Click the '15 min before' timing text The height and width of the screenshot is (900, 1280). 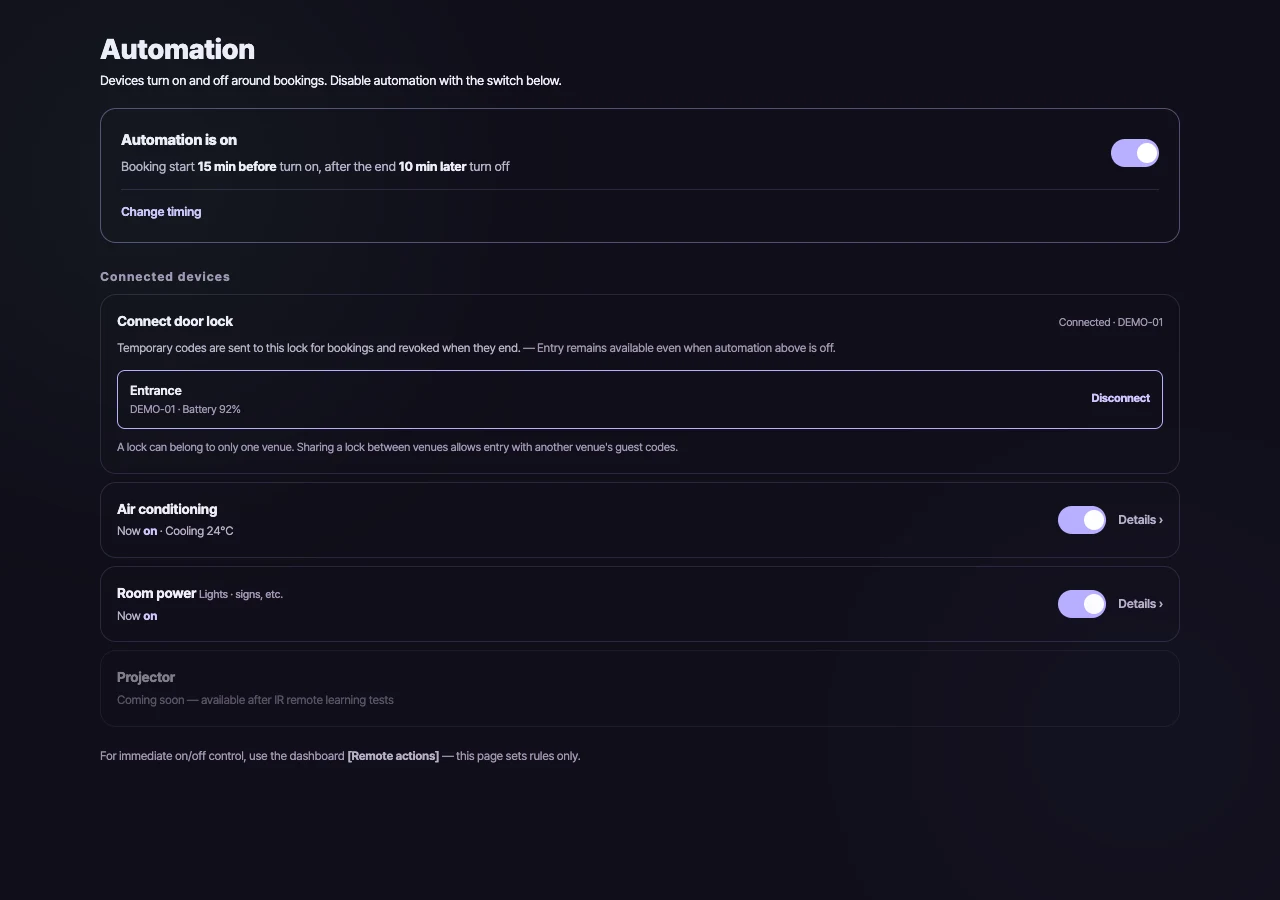(237, 167)
